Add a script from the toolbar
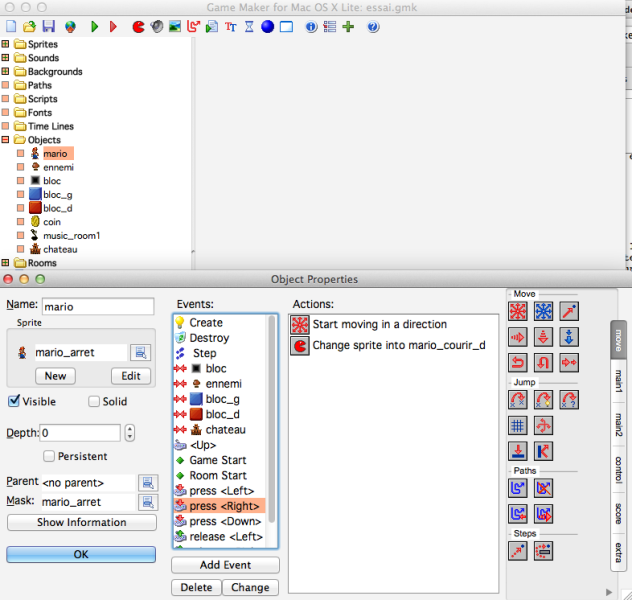This screenshot has height=600, width=632. [x=212, y=27]
